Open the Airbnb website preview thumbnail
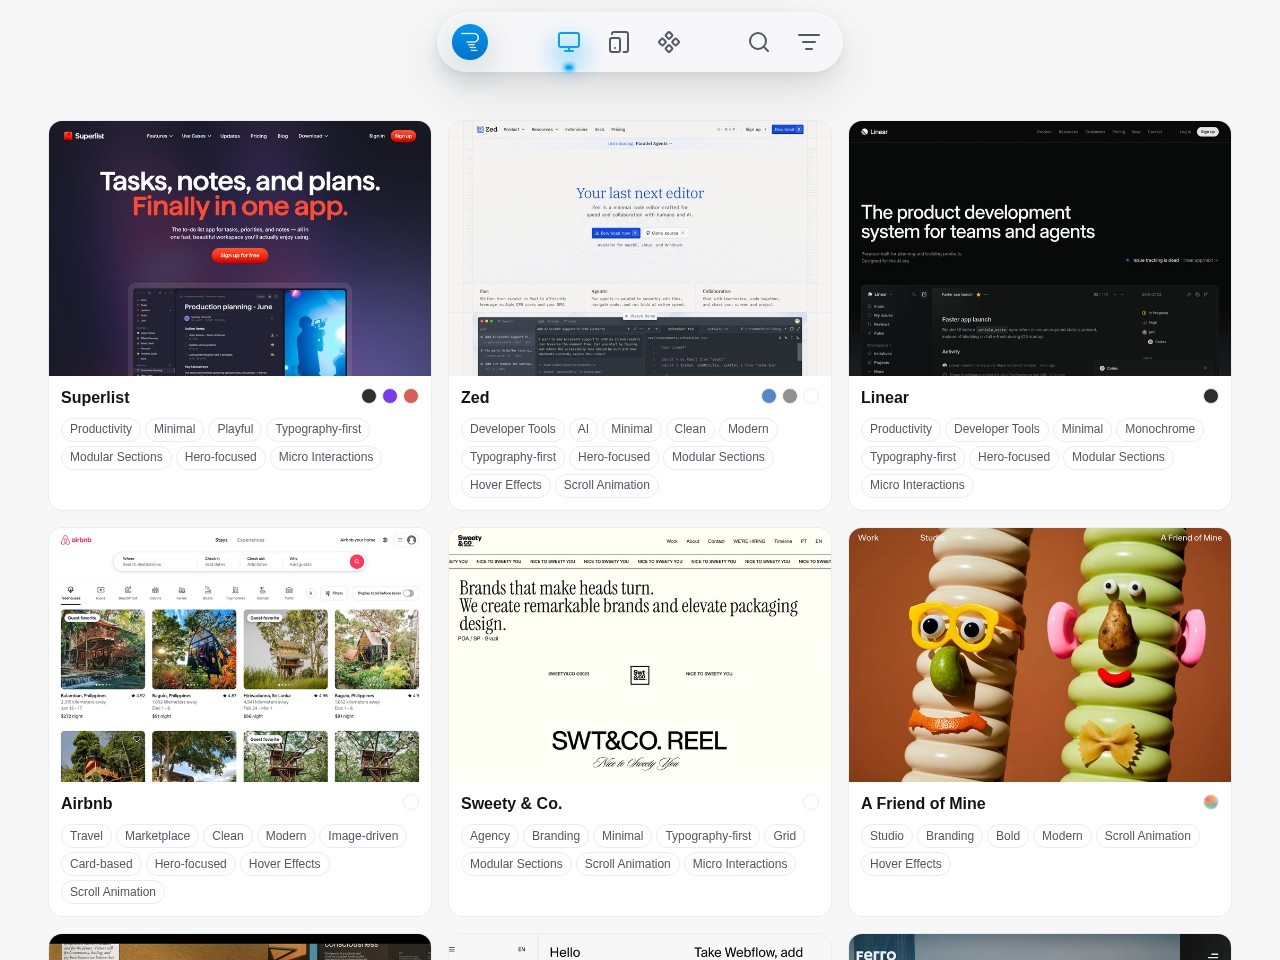 pyautogui.click(x=240, y=655)
